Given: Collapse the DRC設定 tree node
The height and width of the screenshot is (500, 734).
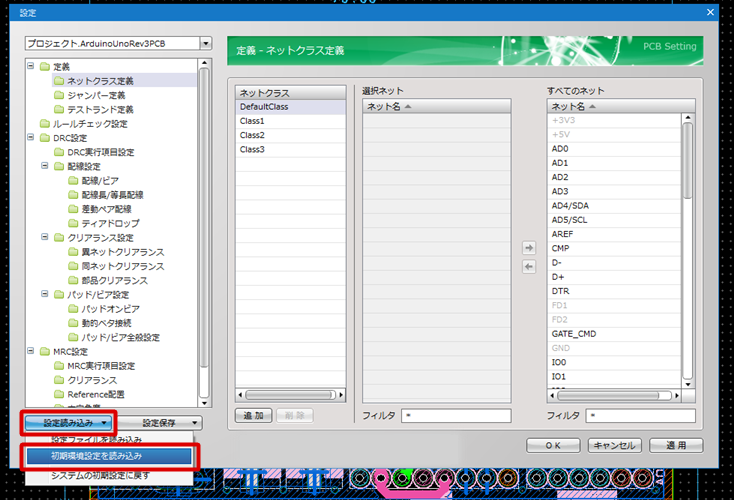Looking at the screenshot, I should (x=31, y=138).
